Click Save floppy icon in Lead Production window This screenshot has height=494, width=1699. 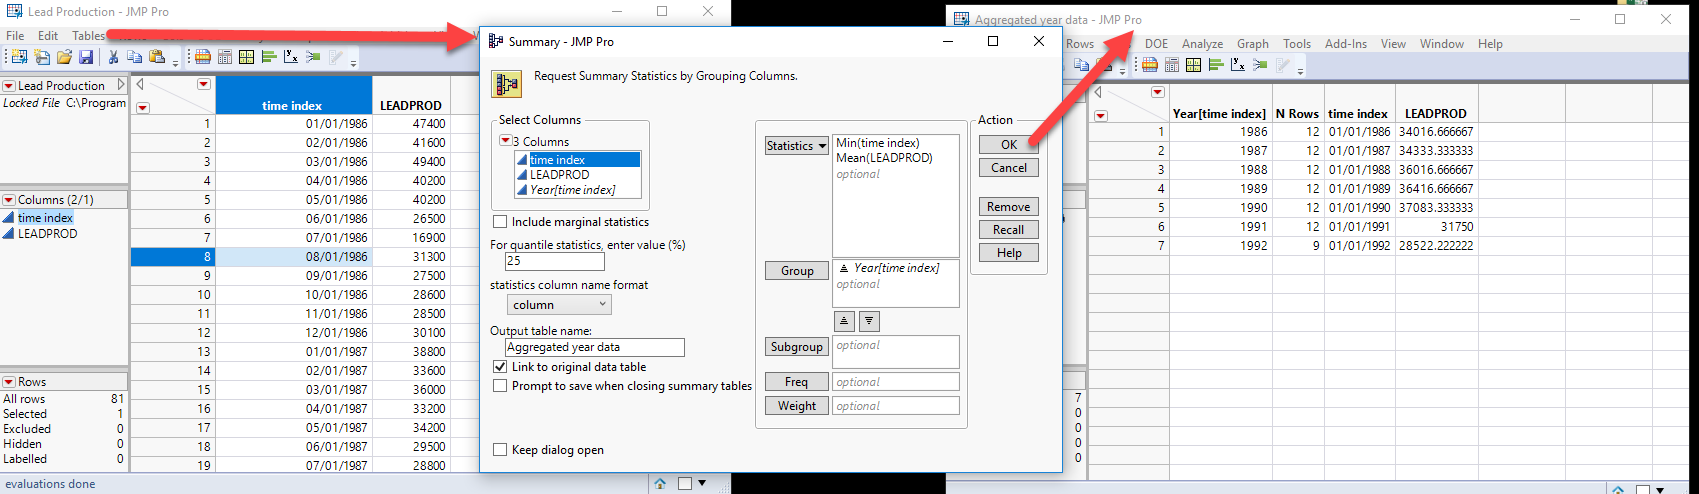coord(86,57)
